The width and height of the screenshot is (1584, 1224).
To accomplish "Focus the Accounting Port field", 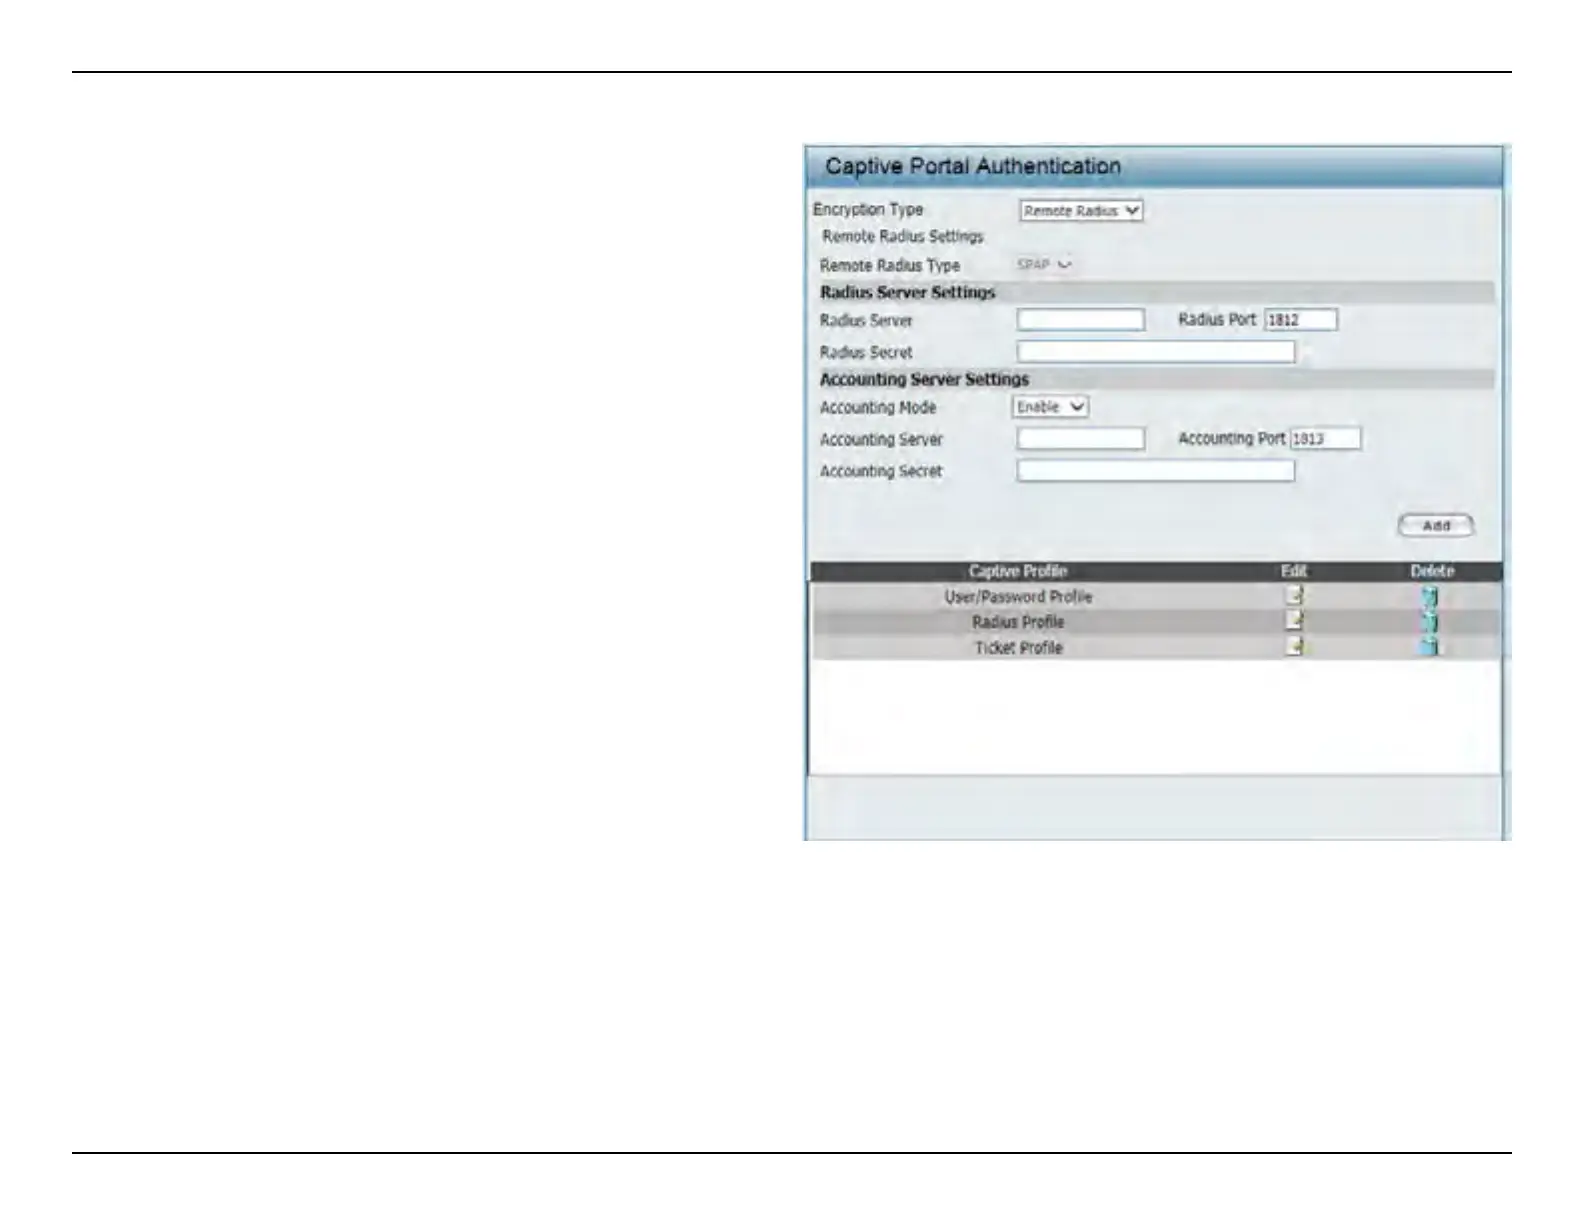I will pos(1325,439).
